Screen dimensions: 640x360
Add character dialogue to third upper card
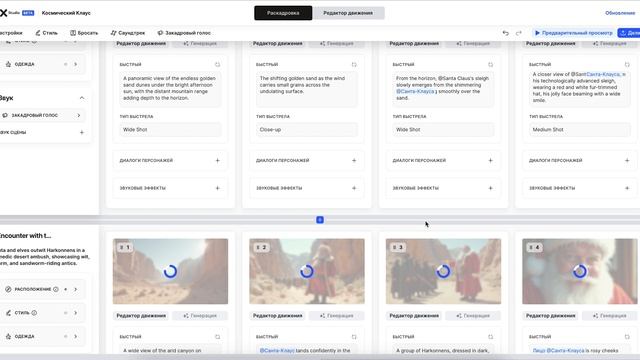coord(490,160)
